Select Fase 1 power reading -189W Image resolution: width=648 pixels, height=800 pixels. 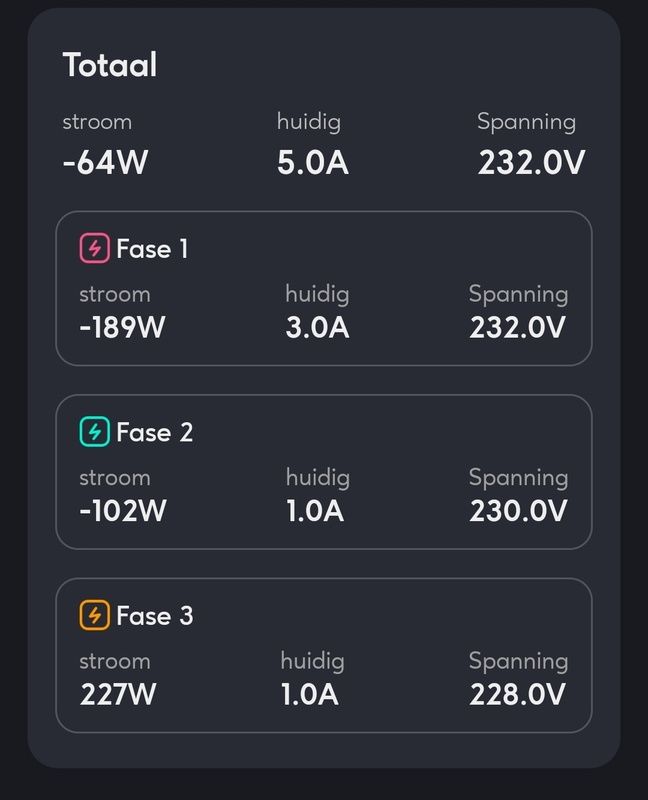(122, 327)
